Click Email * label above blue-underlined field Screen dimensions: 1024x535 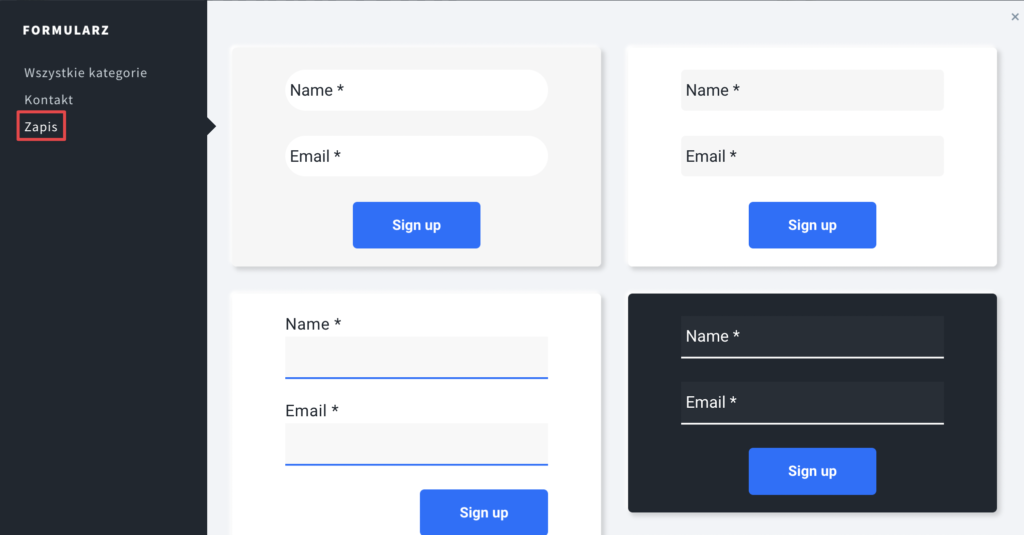pos(312,410)
